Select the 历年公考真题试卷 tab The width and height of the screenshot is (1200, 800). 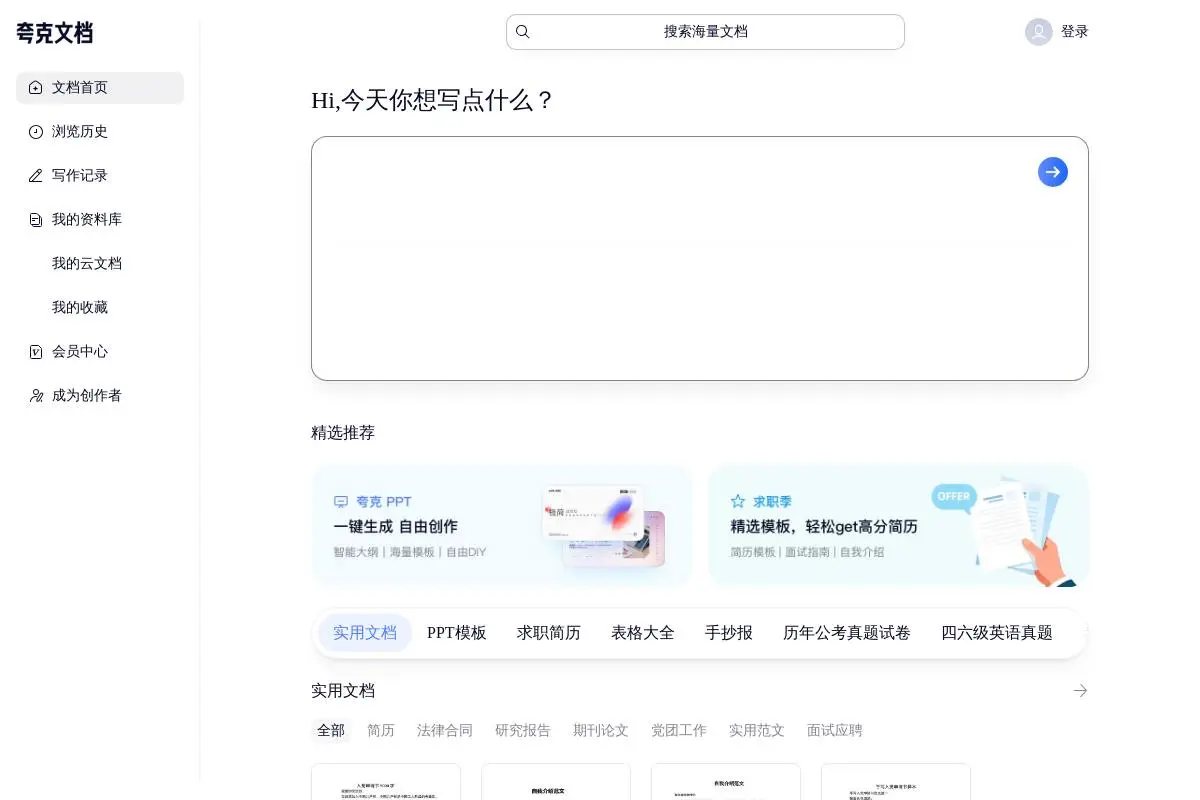coord(847,633)
